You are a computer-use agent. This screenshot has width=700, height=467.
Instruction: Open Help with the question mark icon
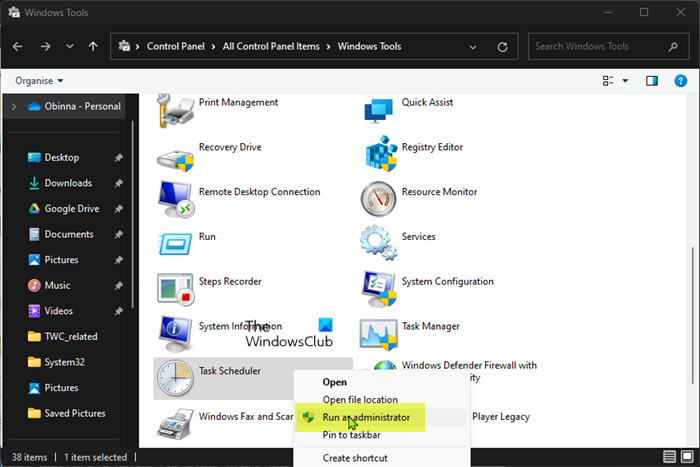pos(680,81)
